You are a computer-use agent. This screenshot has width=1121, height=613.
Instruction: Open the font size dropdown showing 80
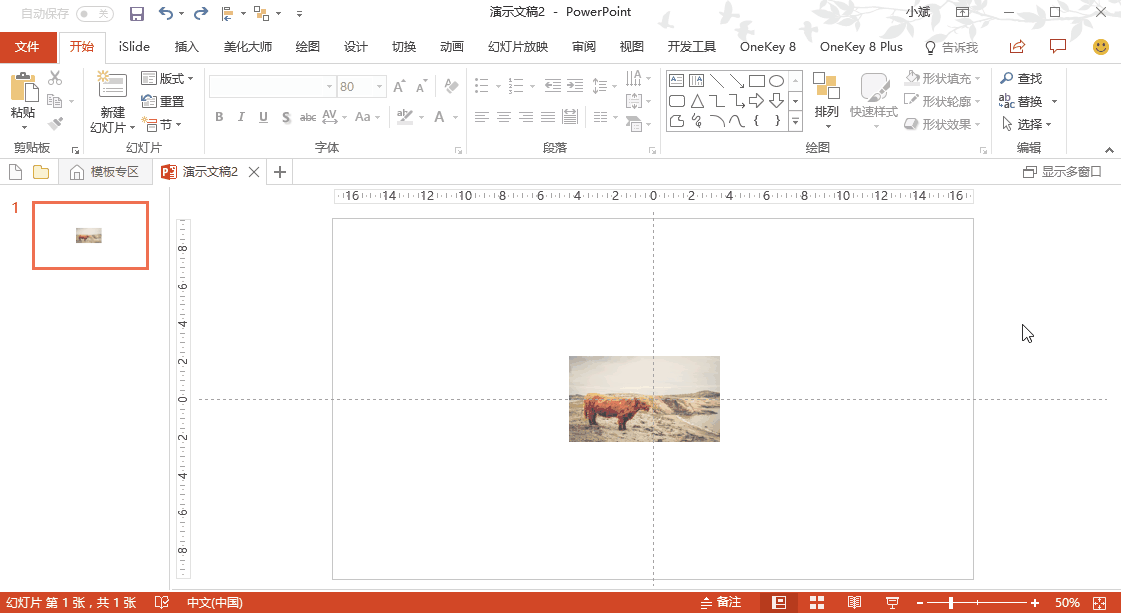379,87
